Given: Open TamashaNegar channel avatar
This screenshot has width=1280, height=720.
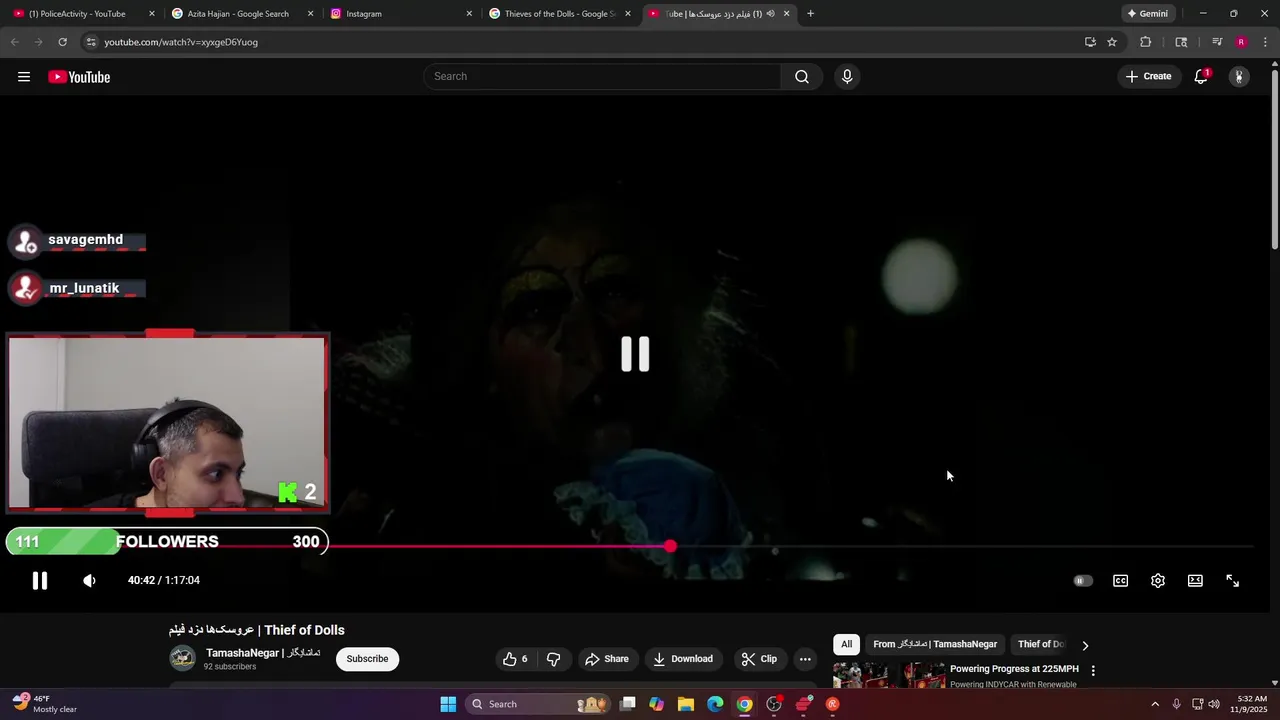Looking at the screenshot, I should (x=182, y=658).
